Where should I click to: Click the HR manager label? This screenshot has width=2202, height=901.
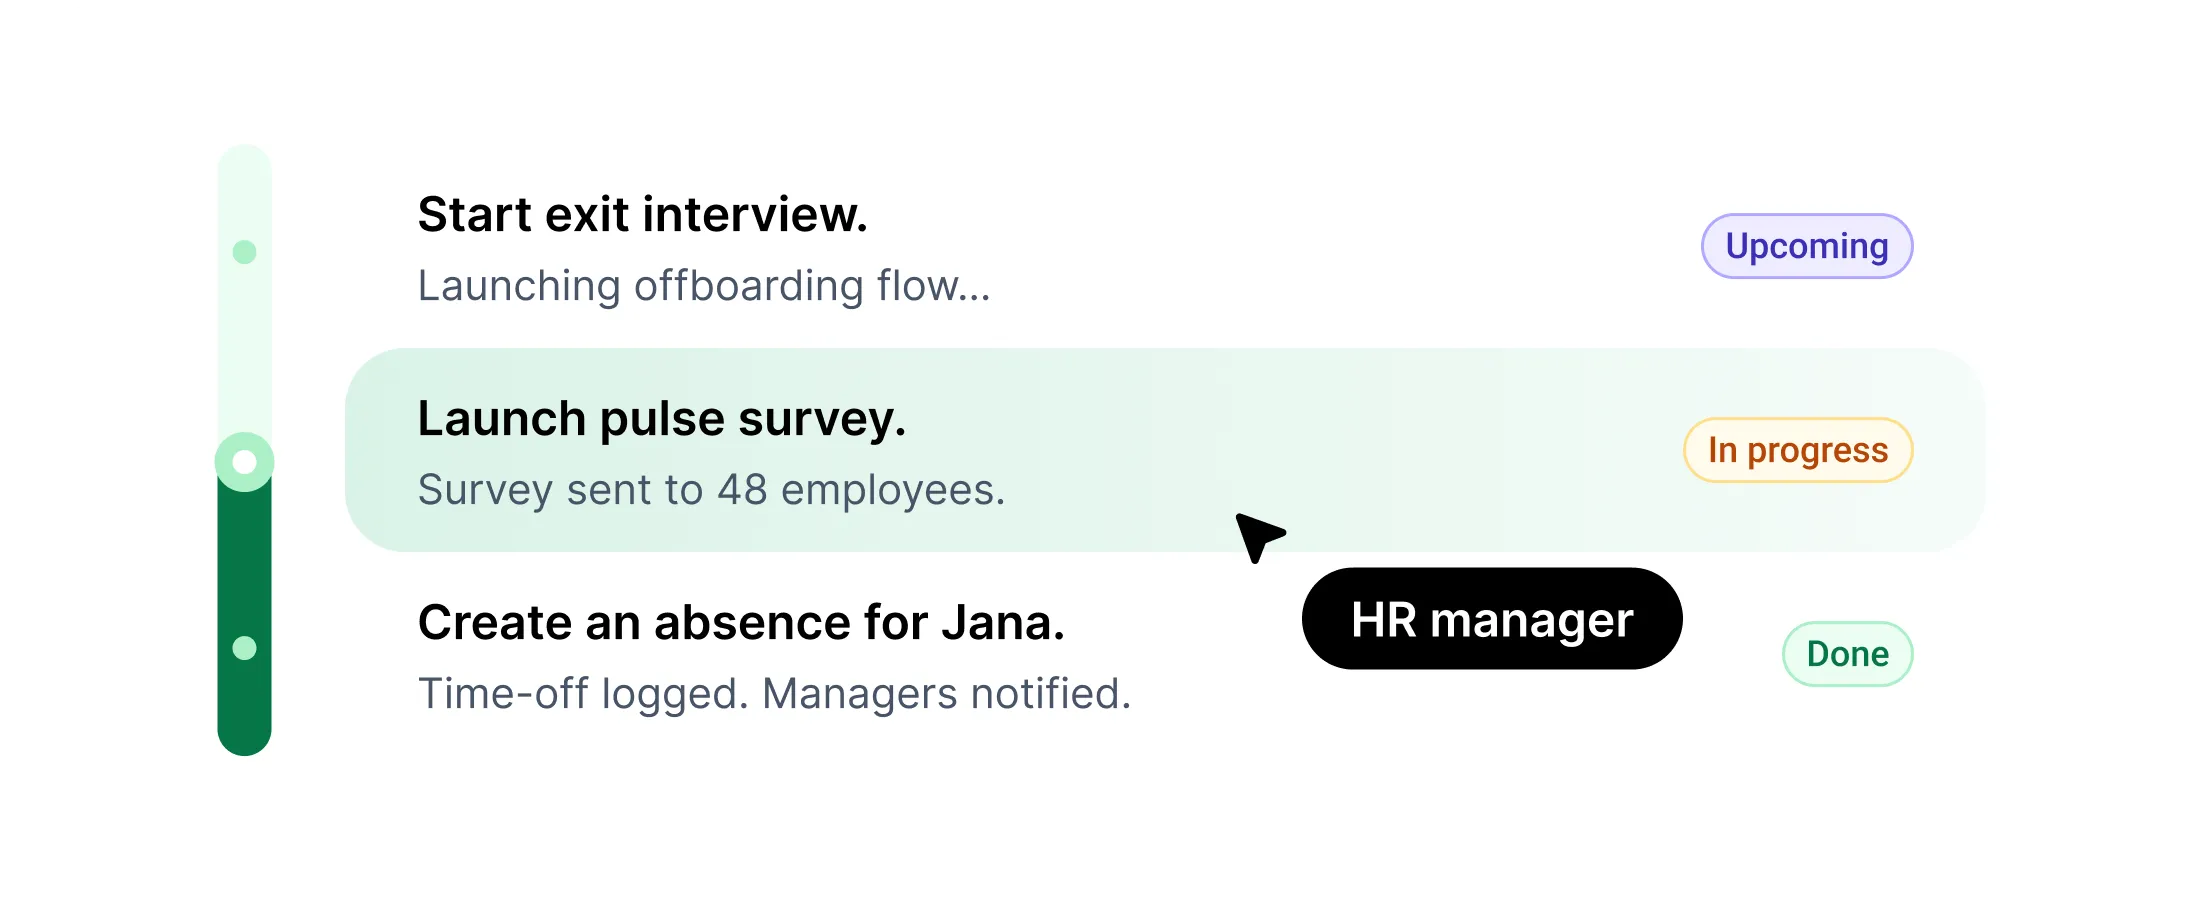tap(1491, 619)
